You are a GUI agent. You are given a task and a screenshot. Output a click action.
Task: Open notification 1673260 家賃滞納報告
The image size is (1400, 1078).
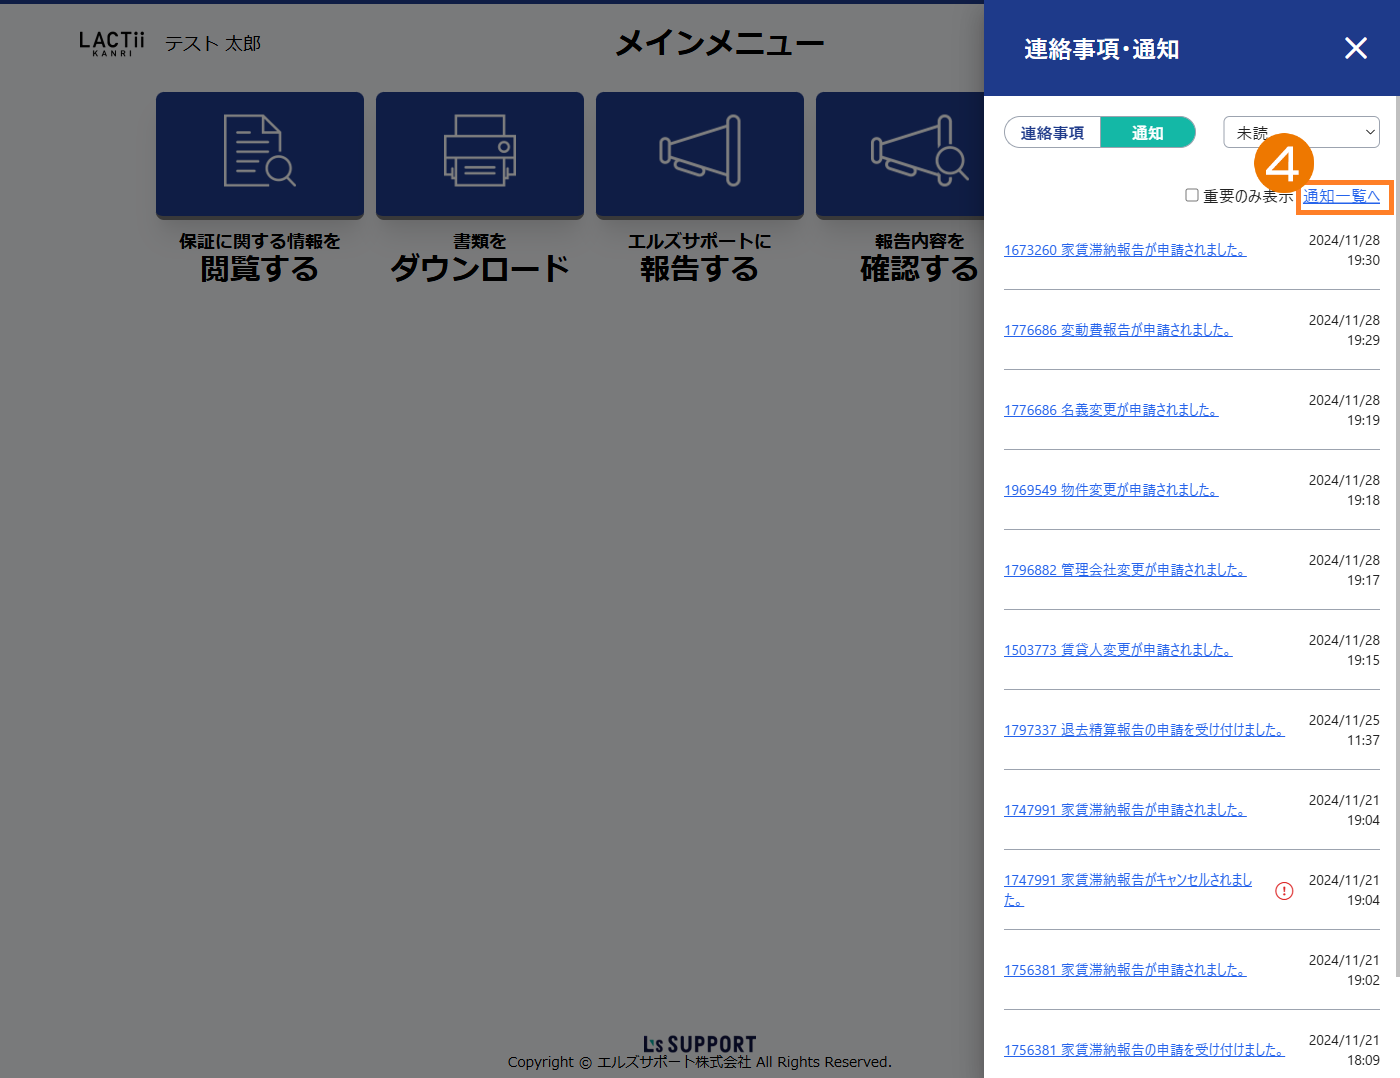[1124, 250]
